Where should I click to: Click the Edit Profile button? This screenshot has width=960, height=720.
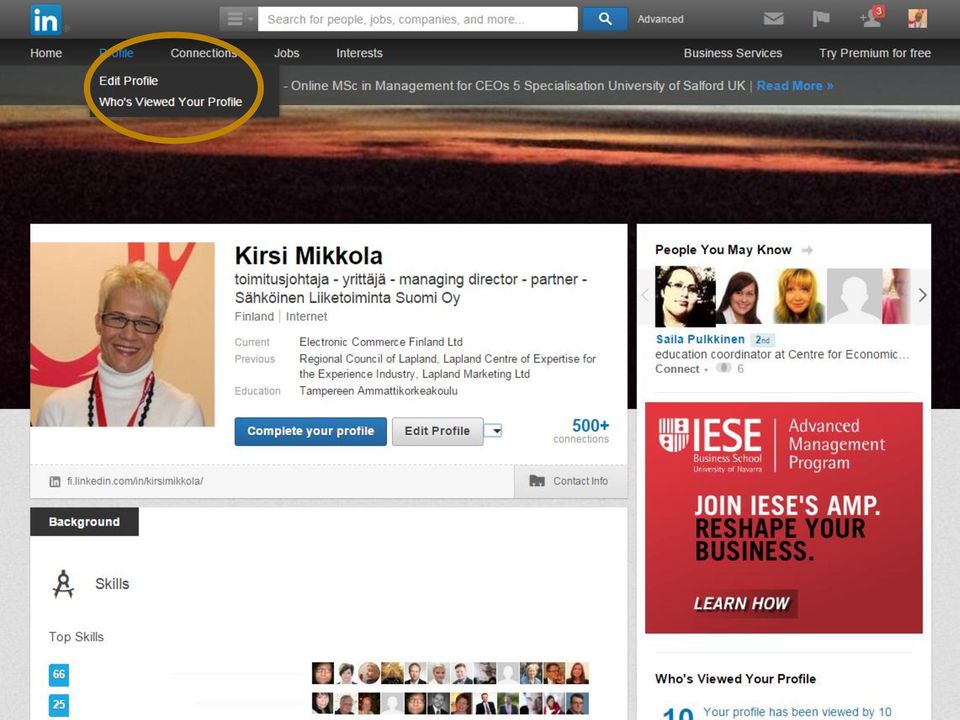click(x=437, y=431)
